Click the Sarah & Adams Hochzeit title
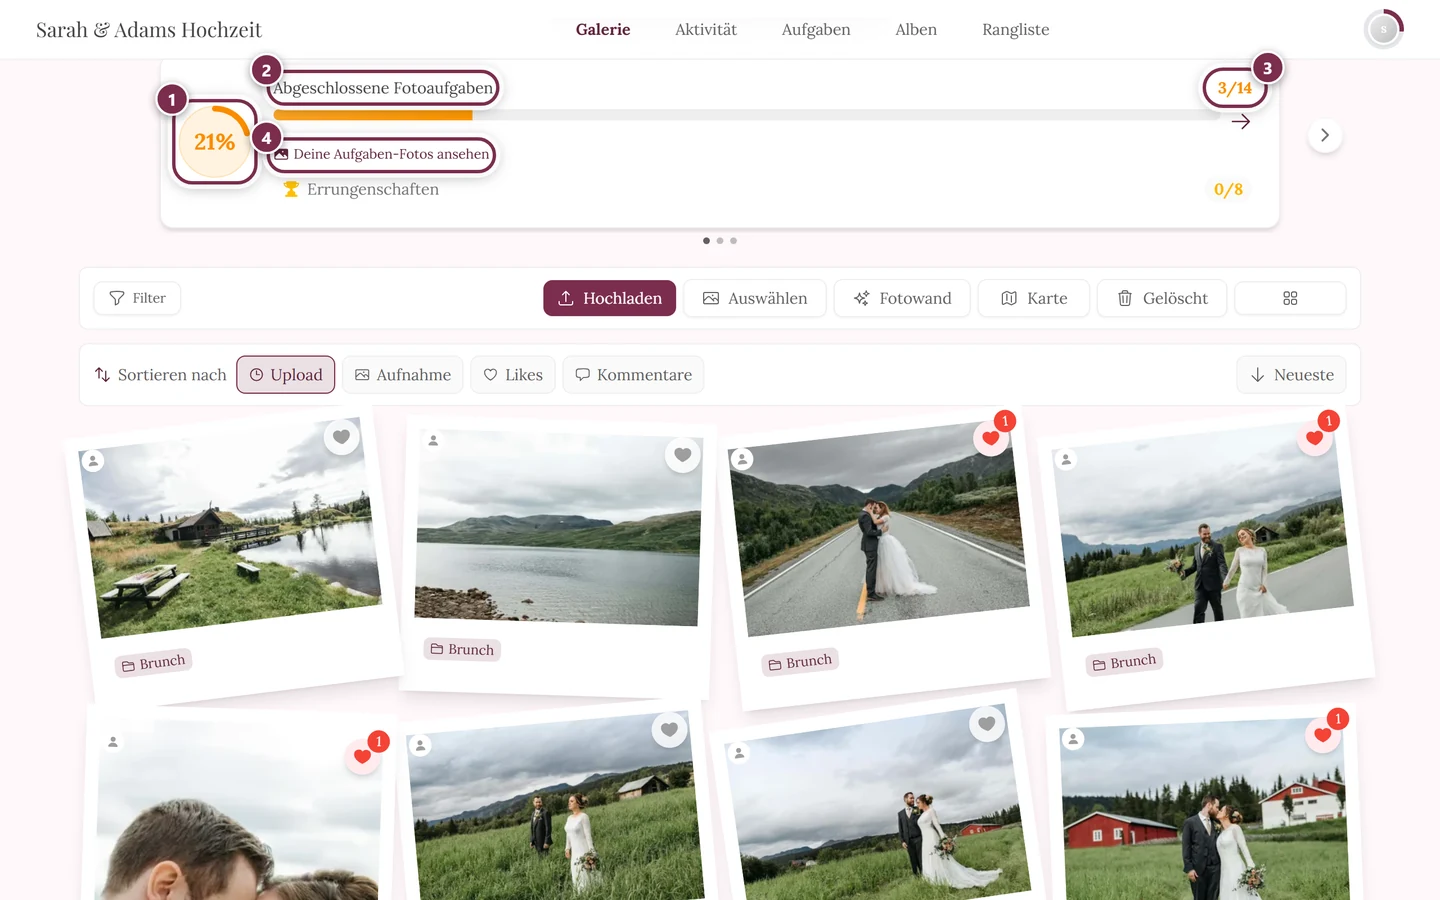This screenshot has height=900, width=1440. [x=149, y=30]
